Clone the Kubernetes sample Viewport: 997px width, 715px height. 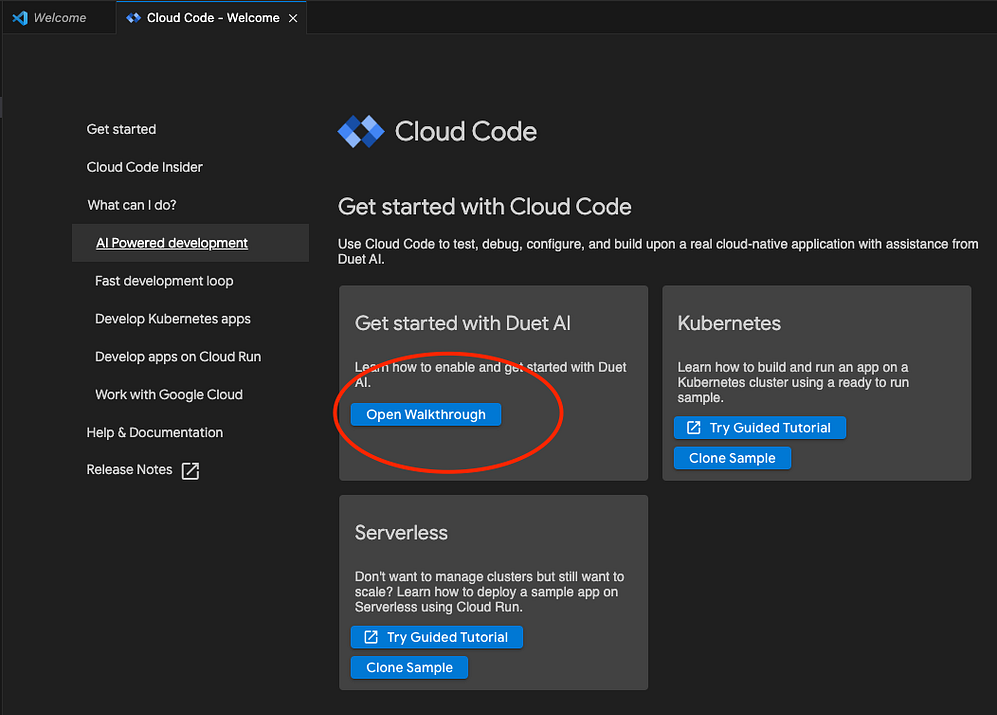(x=732, y=458)
